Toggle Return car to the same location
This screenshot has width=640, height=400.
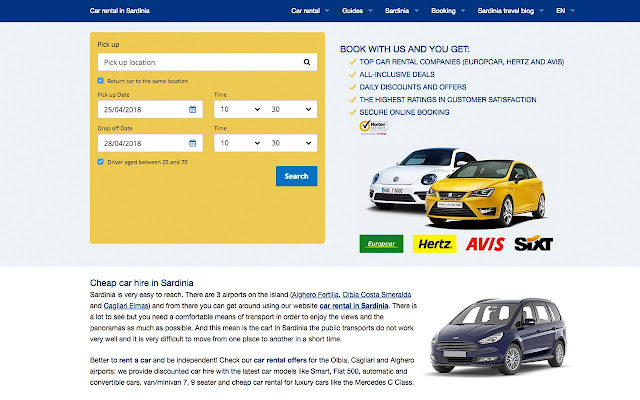coord(100,81)
